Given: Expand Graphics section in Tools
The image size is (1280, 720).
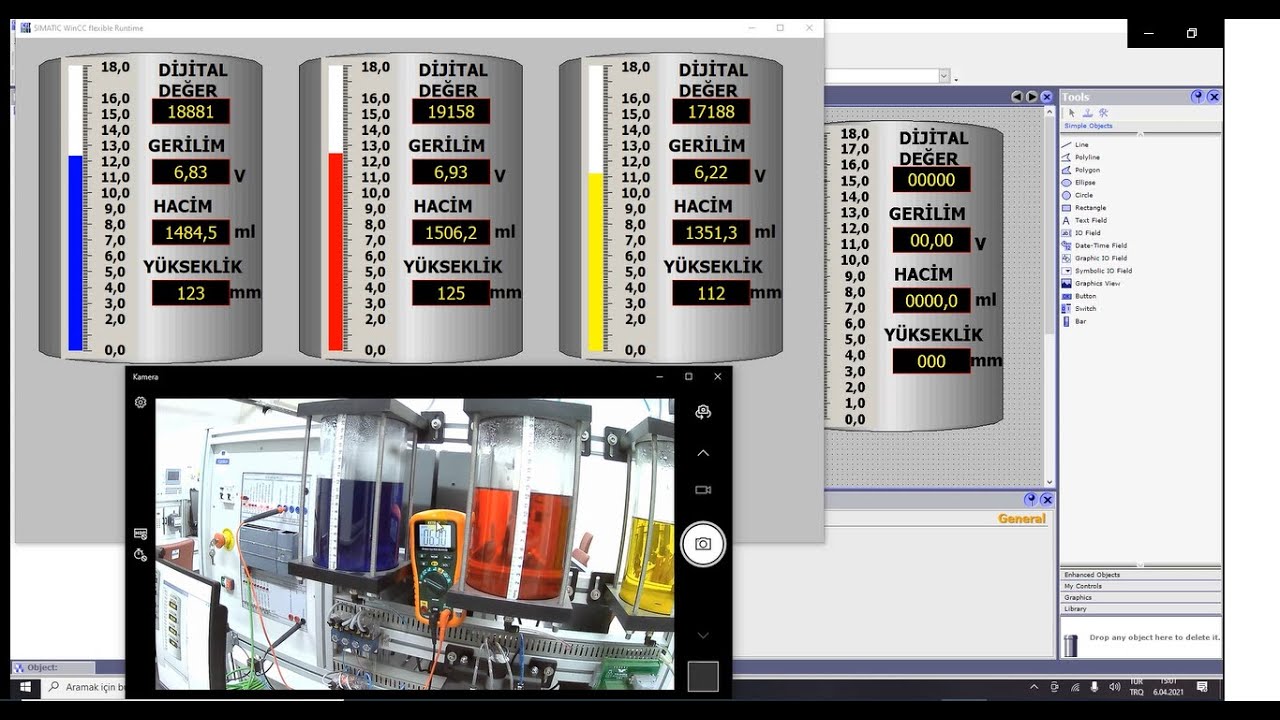Looking at the screenshot, I should pos(1140,597).
